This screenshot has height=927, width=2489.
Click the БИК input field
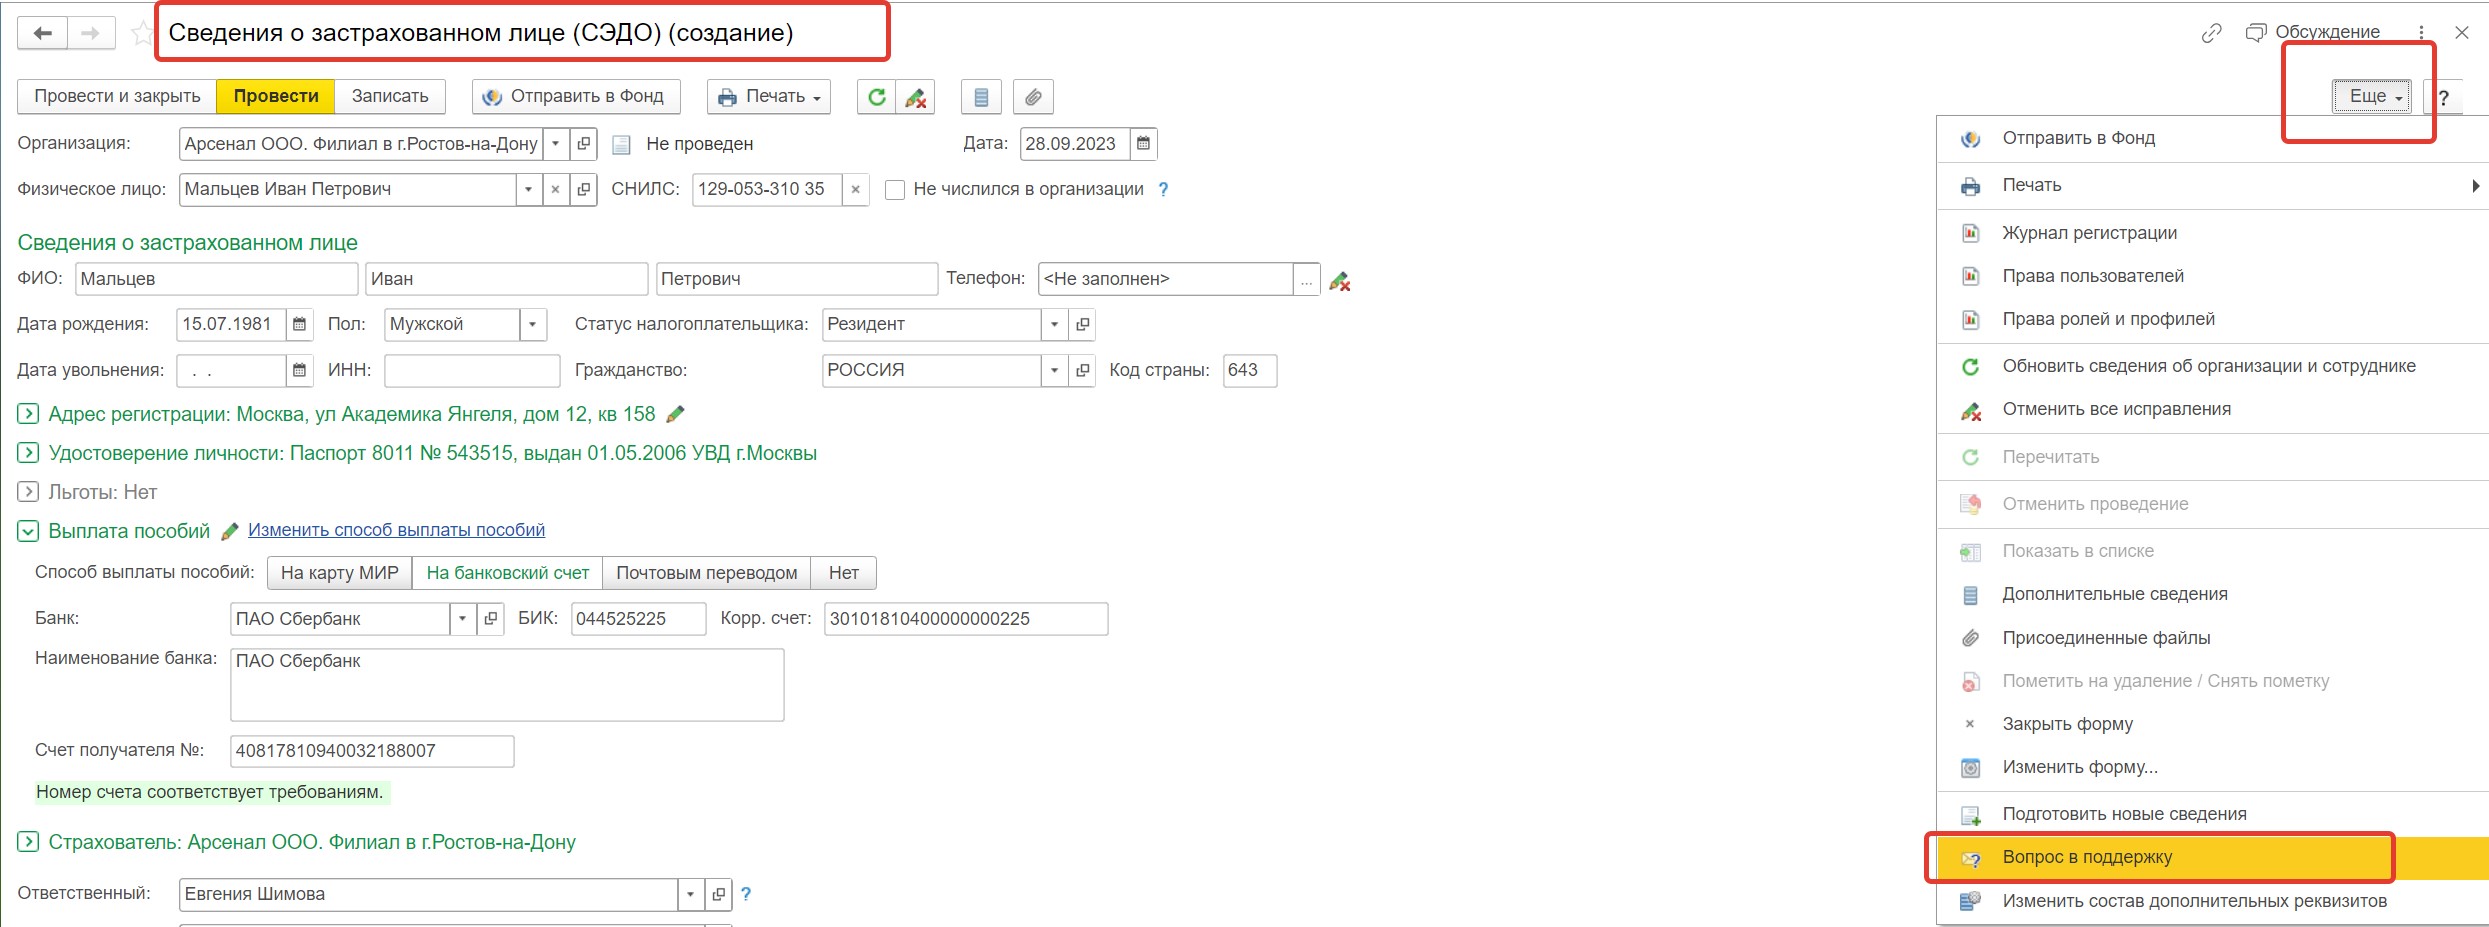tap(639, 619)
